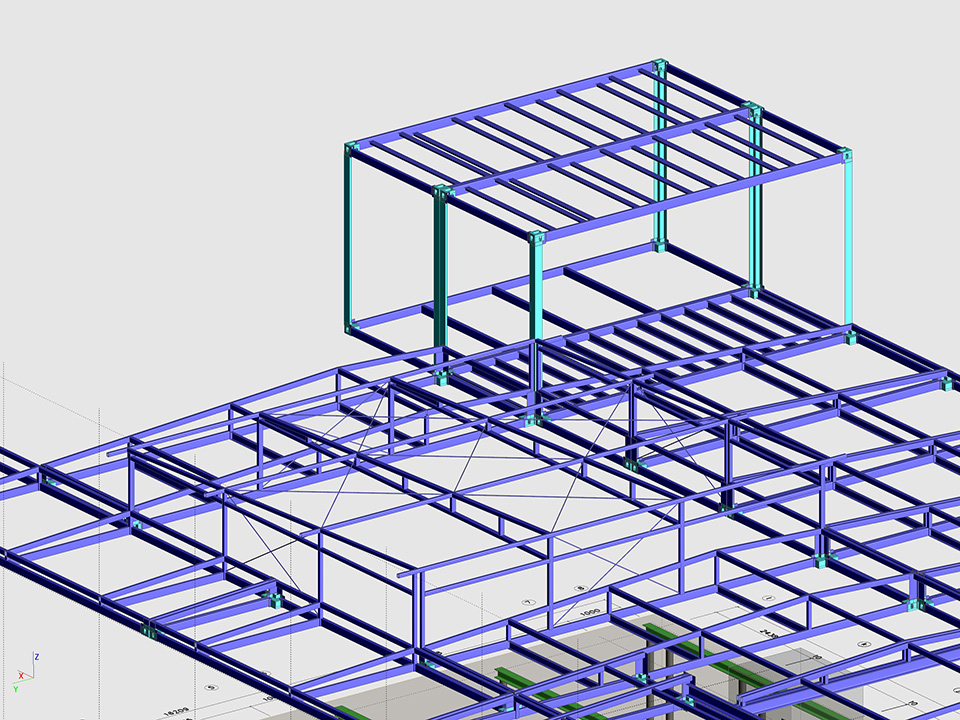Click the blue Z axis label
960x720 pixels.
point(36,657)
